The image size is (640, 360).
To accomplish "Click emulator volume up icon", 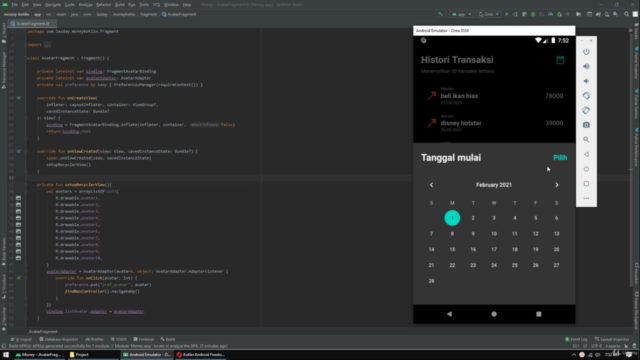I will pyautogui.click(x=586, y=67).
